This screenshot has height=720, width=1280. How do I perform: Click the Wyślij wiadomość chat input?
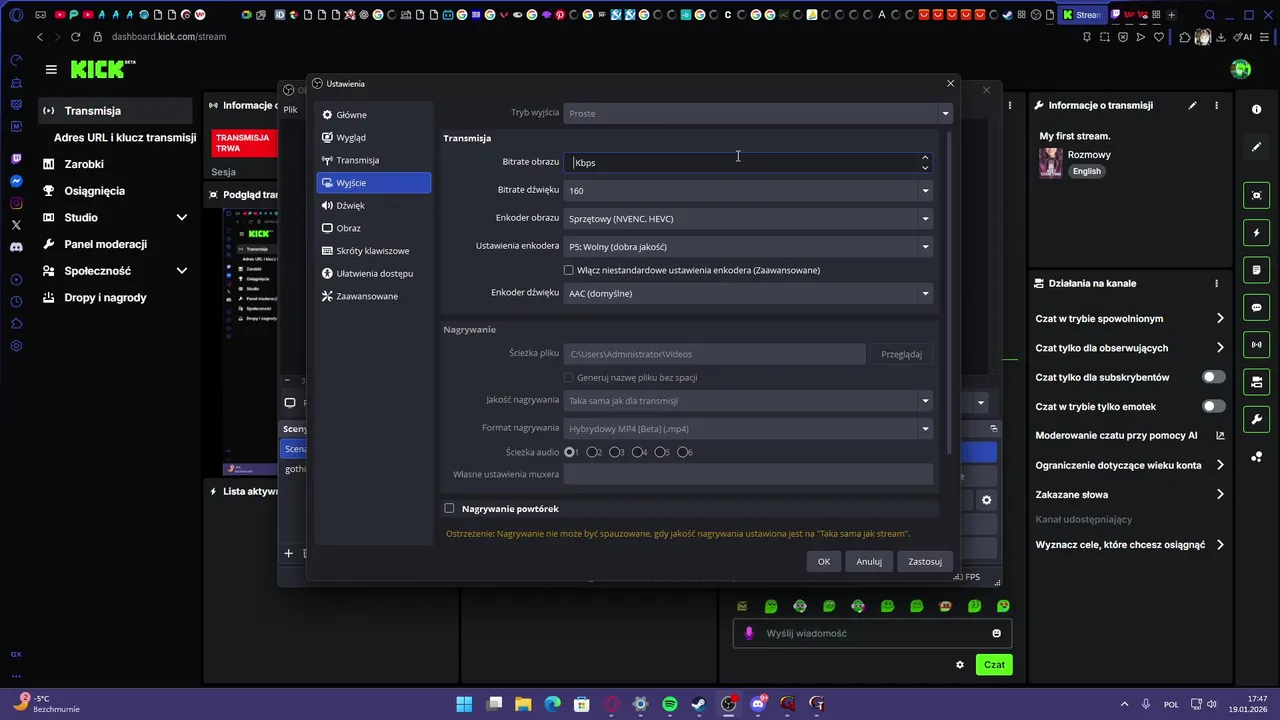coord(870,633)
